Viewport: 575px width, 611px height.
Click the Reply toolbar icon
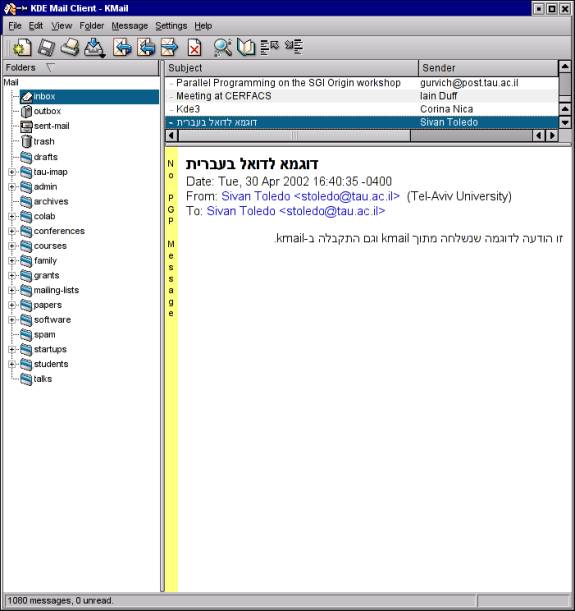pos(122,48)
